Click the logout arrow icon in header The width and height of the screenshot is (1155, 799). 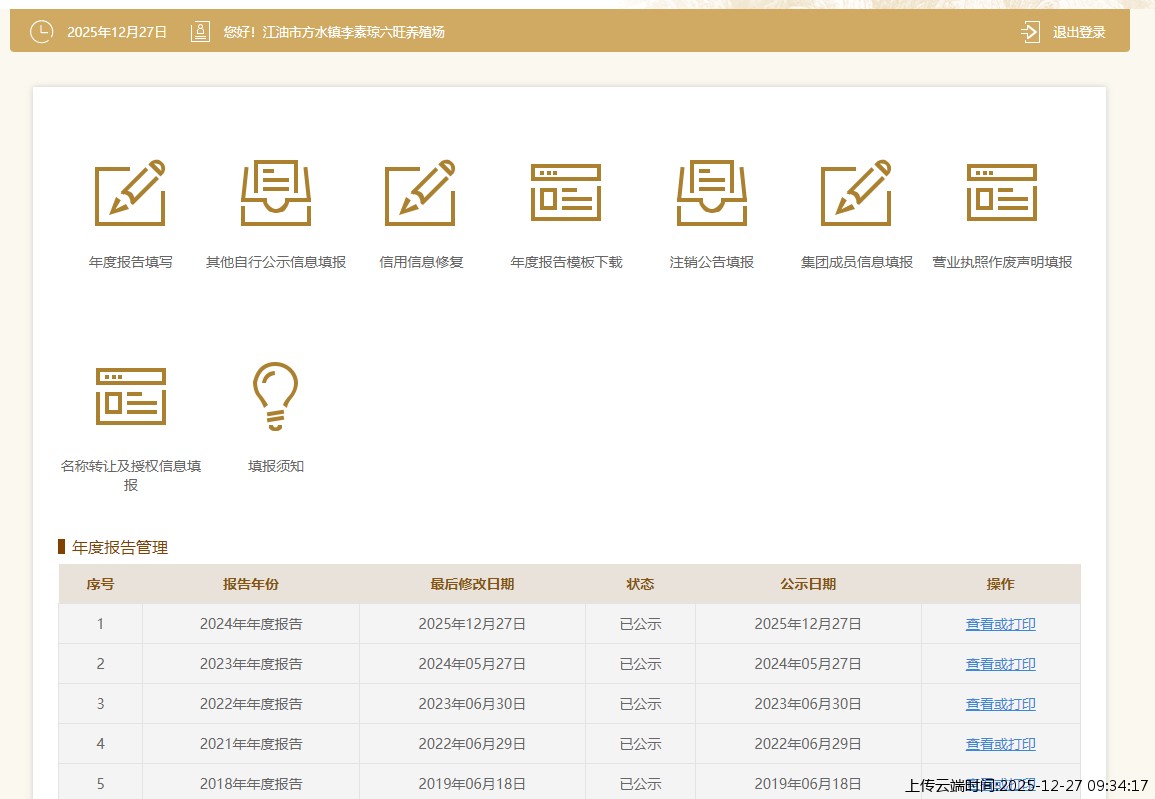1031,32
